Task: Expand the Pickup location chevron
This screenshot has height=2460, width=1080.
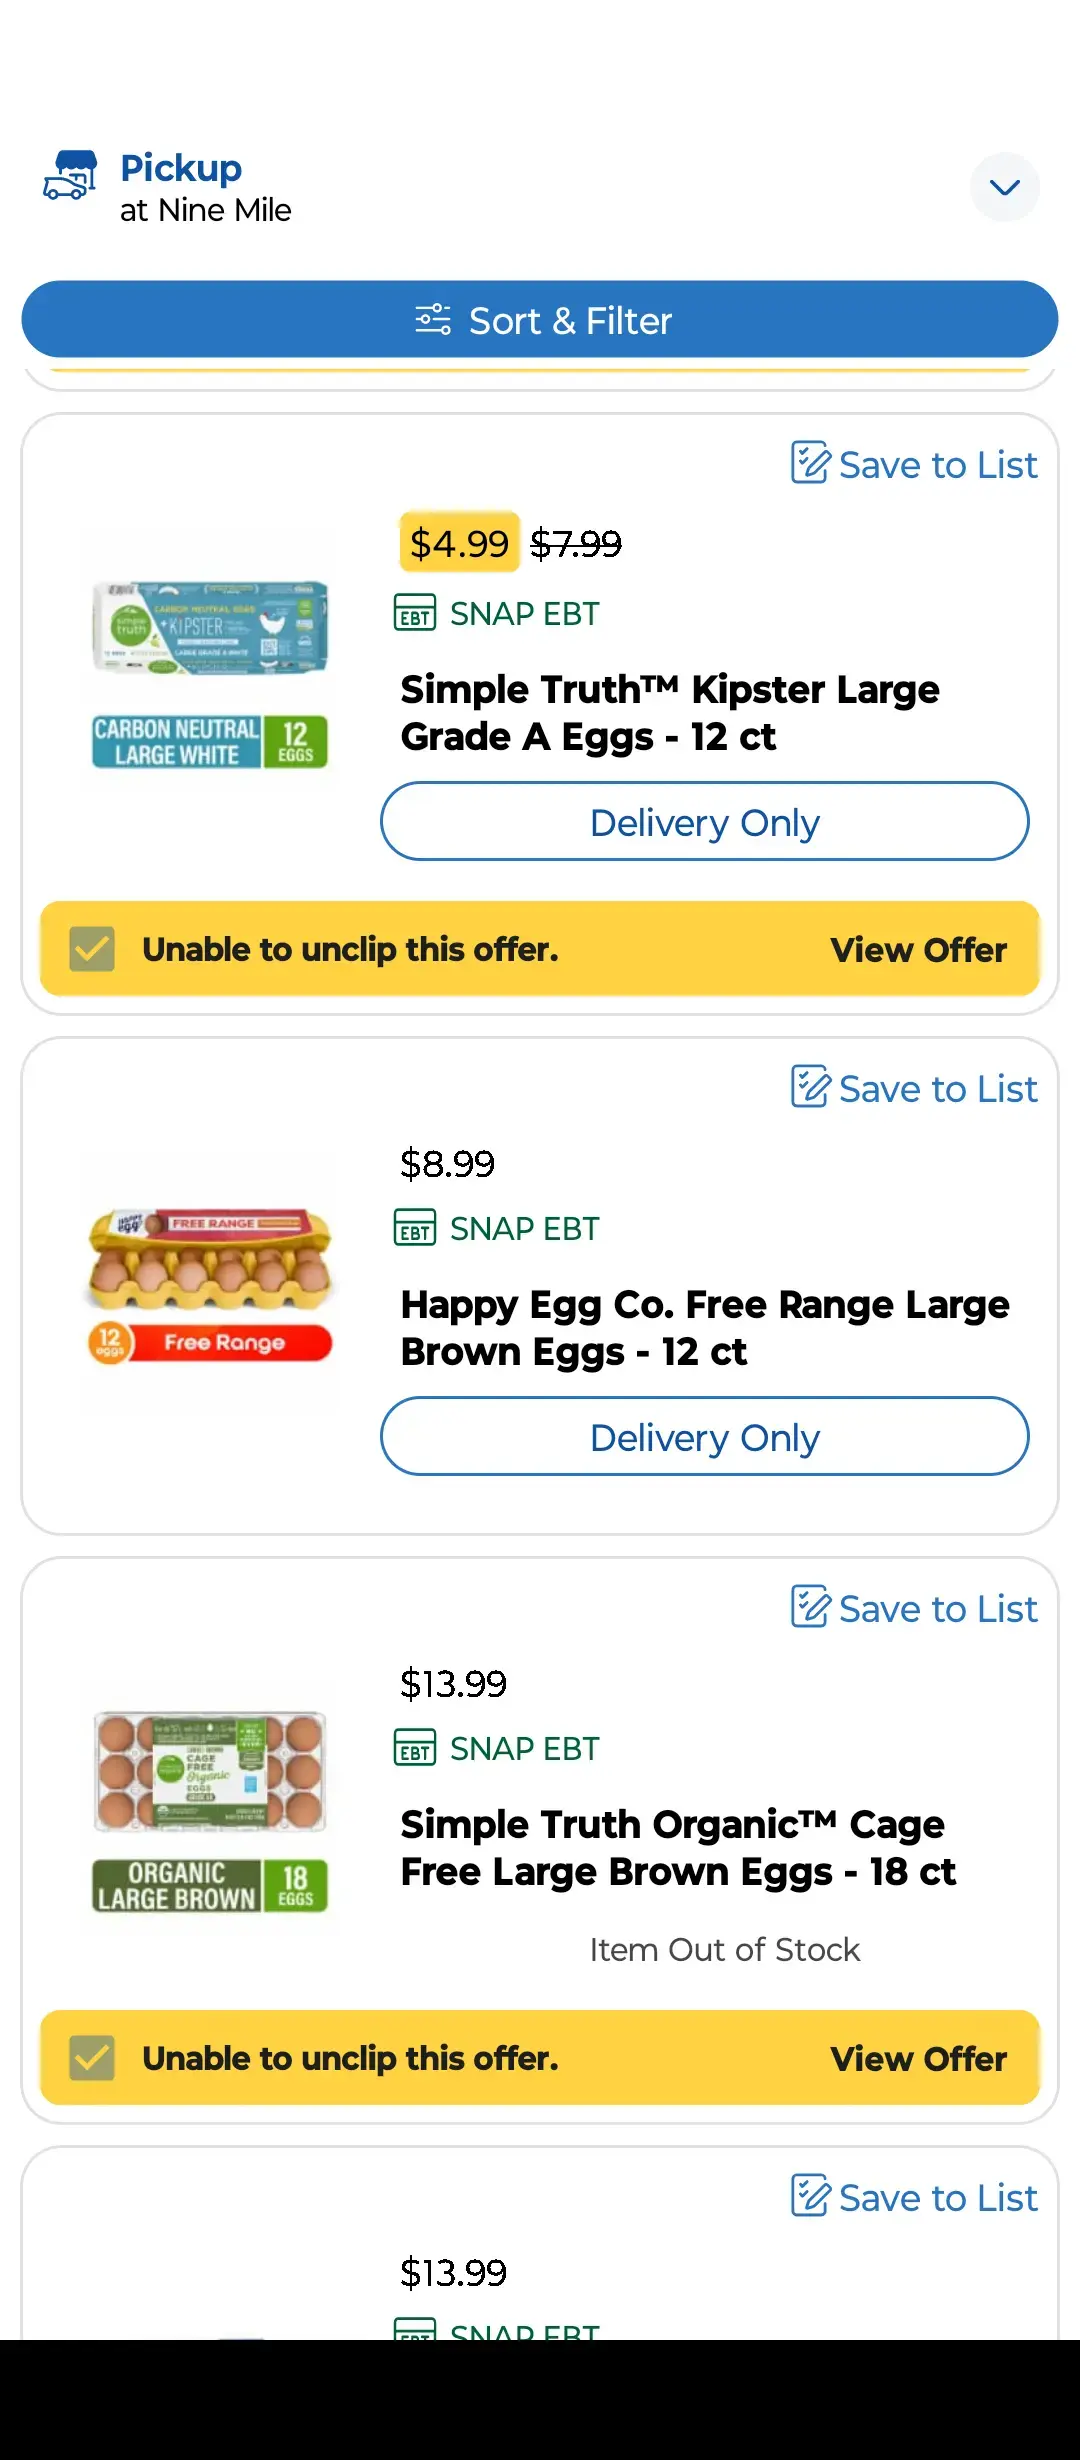Action: [1004, 187]
